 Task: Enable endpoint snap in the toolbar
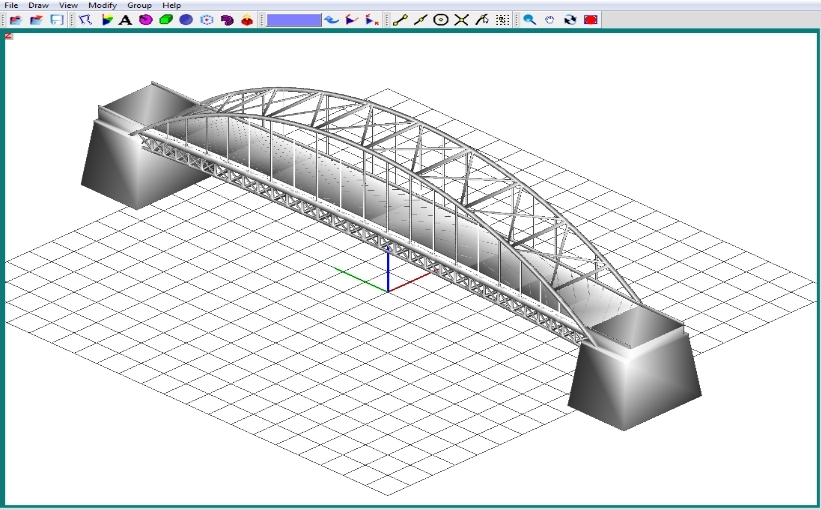400,20
